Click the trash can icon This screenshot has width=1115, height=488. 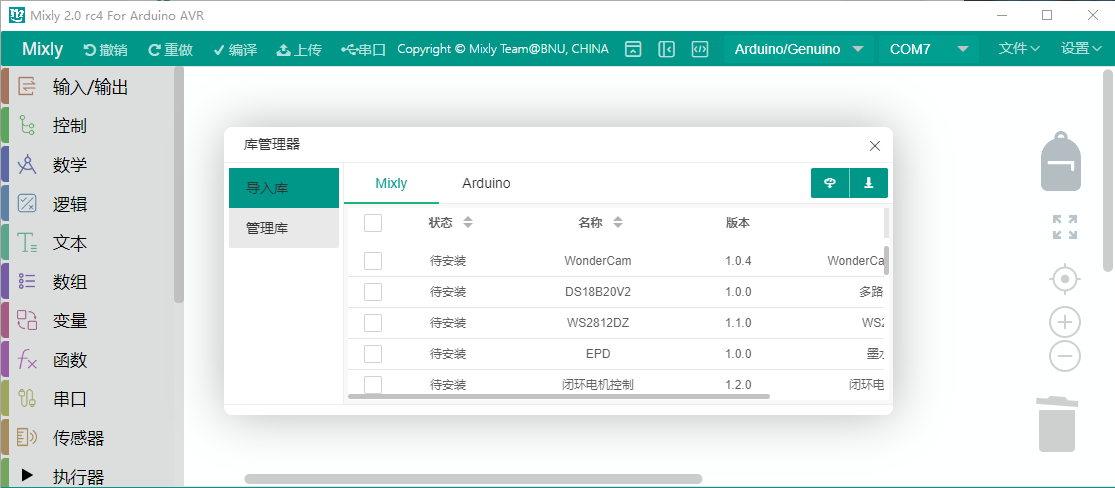point(1057,424)
